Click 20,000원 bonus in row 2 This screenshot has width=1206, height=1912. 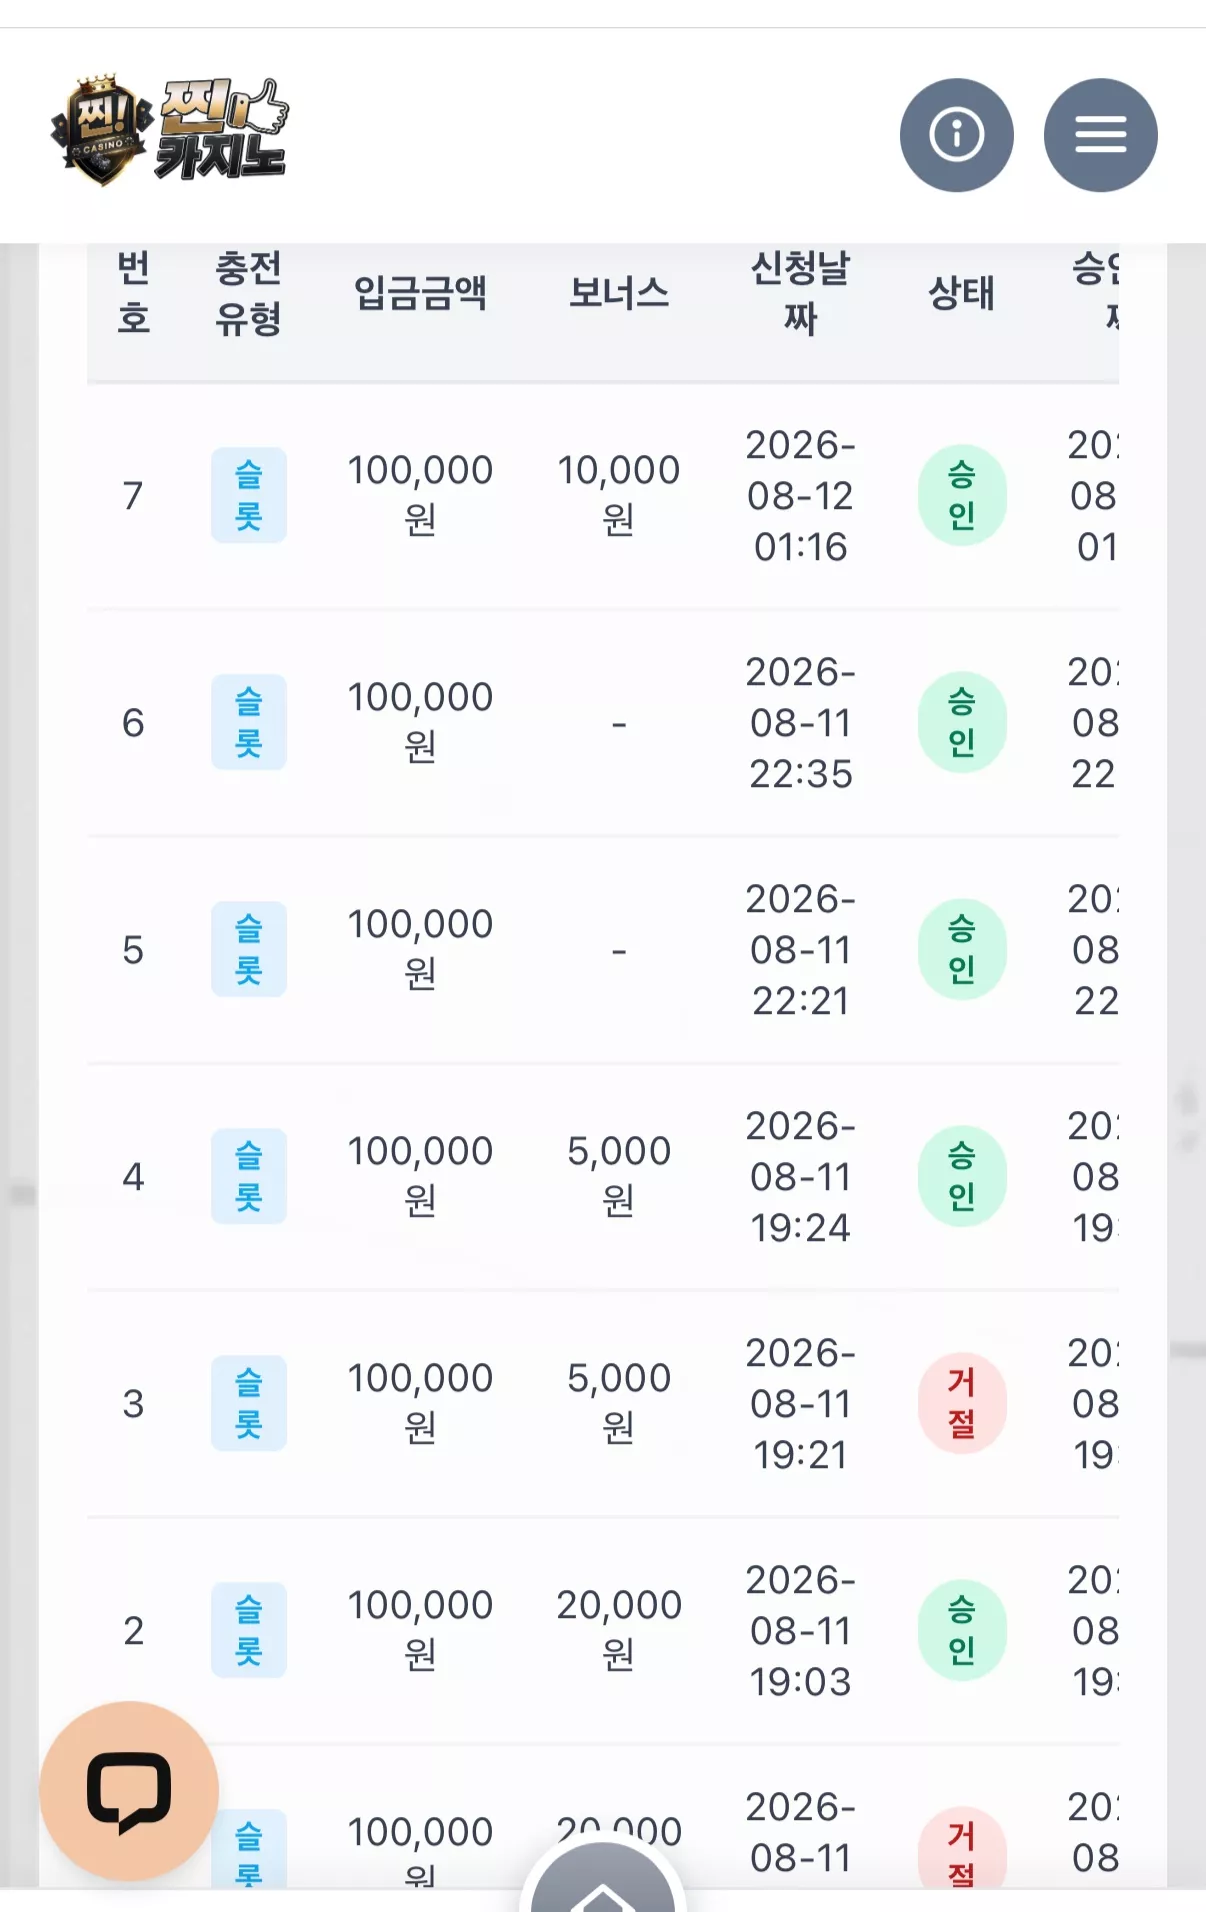pos(619,1629)
